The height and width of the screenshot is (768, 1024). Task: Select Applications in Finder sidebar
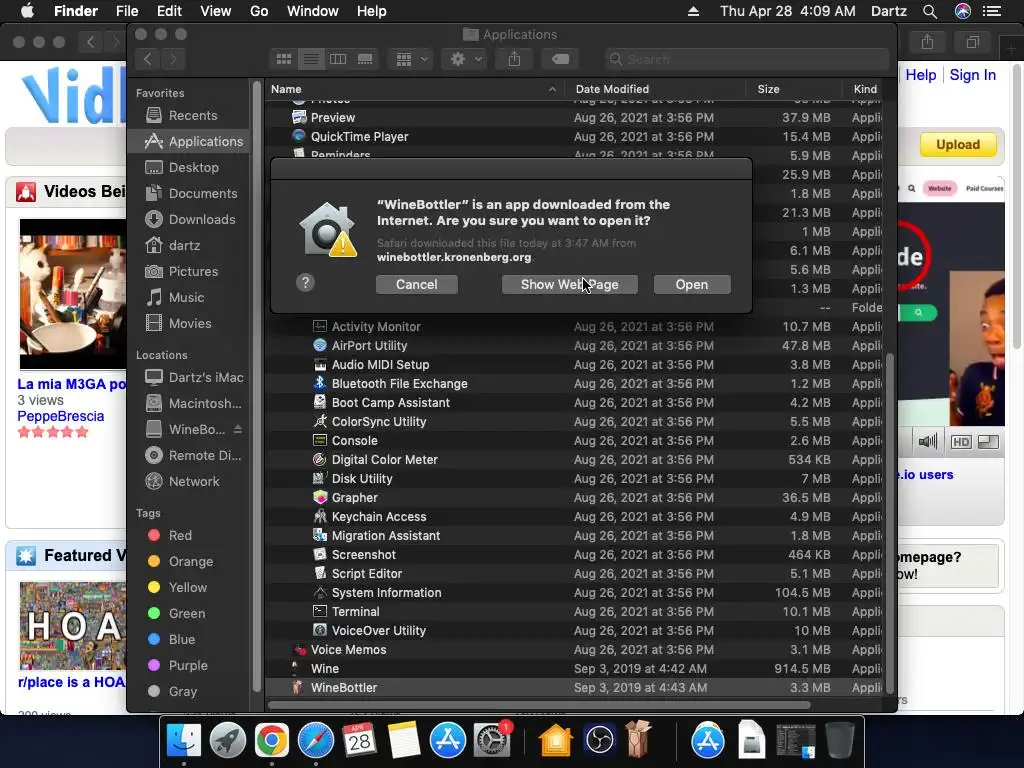coord(188,141)
